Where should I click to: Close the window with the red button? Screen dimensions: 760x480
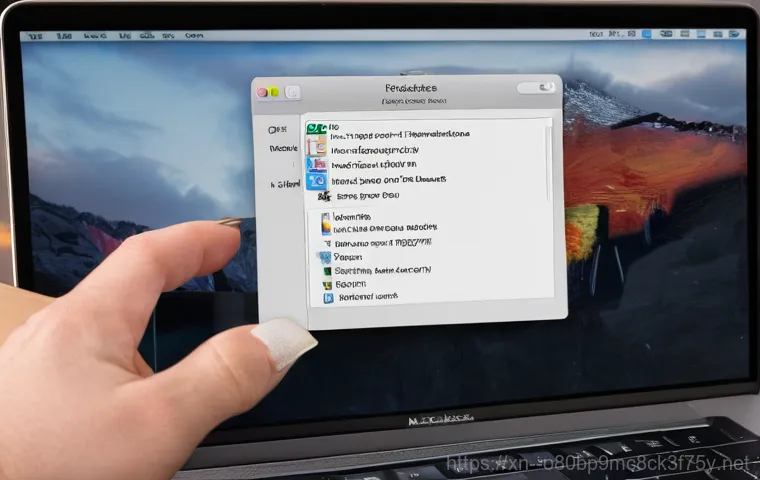[x=262, y=92]
